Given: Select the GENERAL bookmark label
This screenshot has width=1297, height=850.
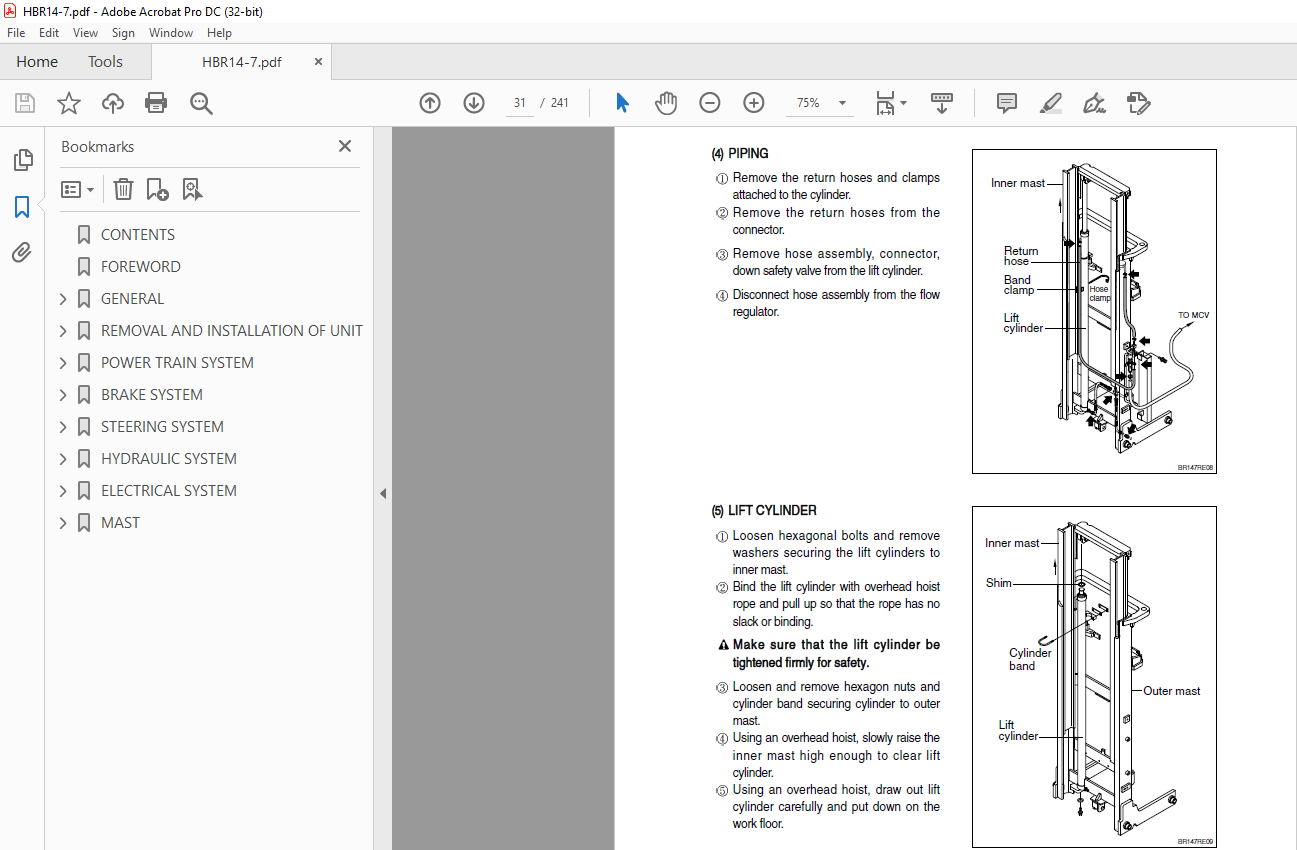Looking at the screenshot, I should pyautogui.click(x=132, y=299).
